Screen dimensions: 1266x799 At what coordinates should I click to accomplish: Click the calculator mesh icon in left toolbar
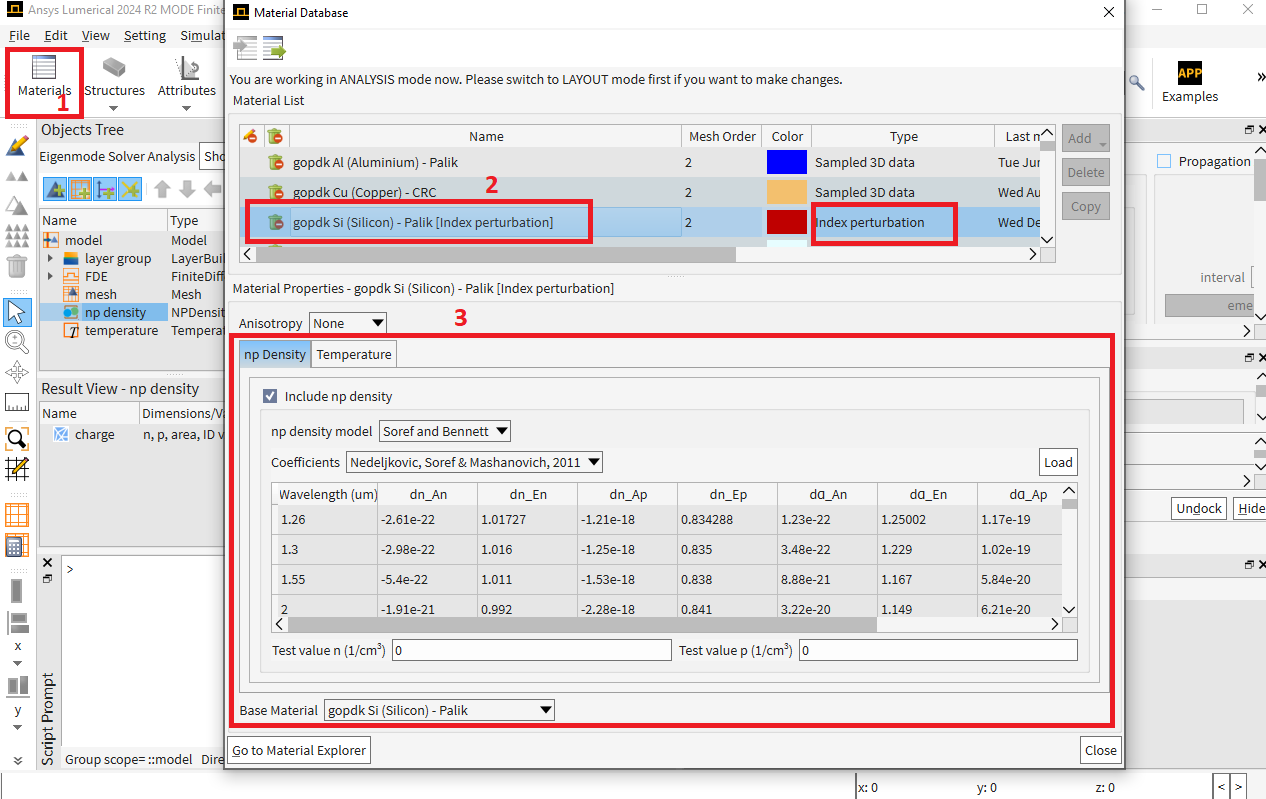[x=17, y=546]
